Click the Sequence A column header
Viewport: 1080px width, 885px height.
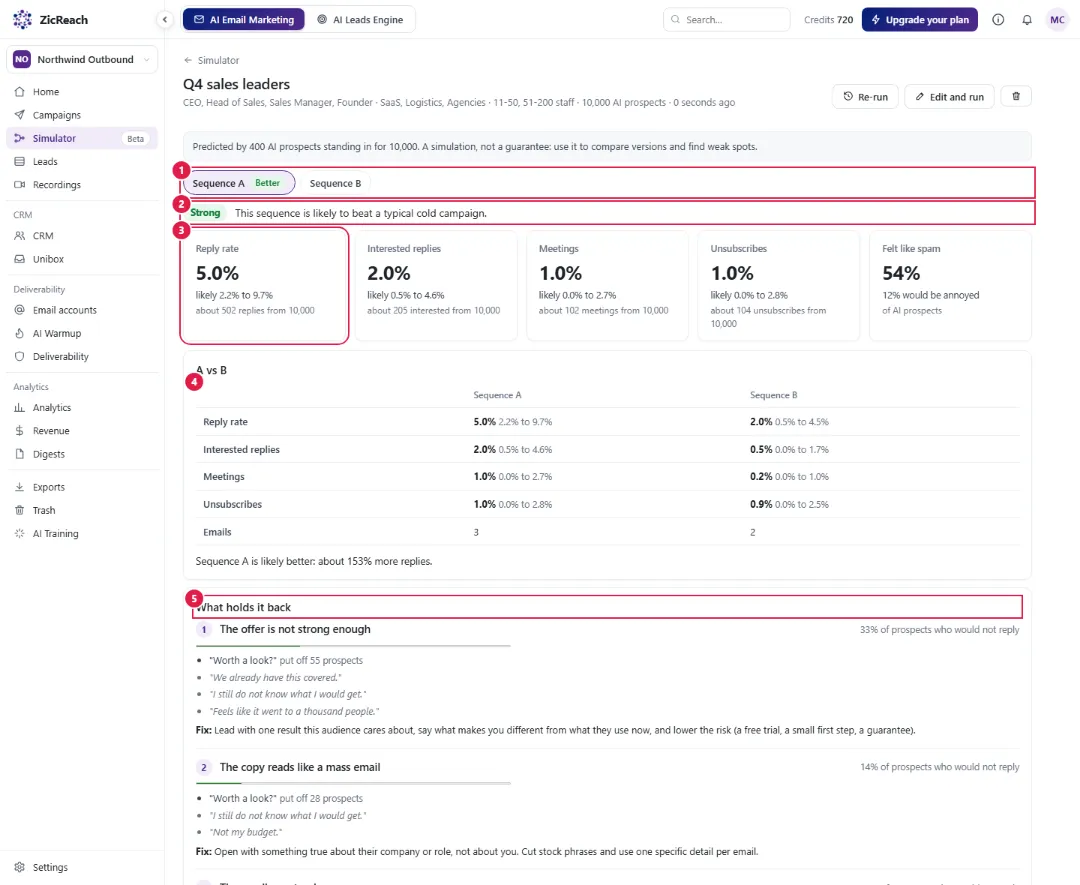[497, 395]
